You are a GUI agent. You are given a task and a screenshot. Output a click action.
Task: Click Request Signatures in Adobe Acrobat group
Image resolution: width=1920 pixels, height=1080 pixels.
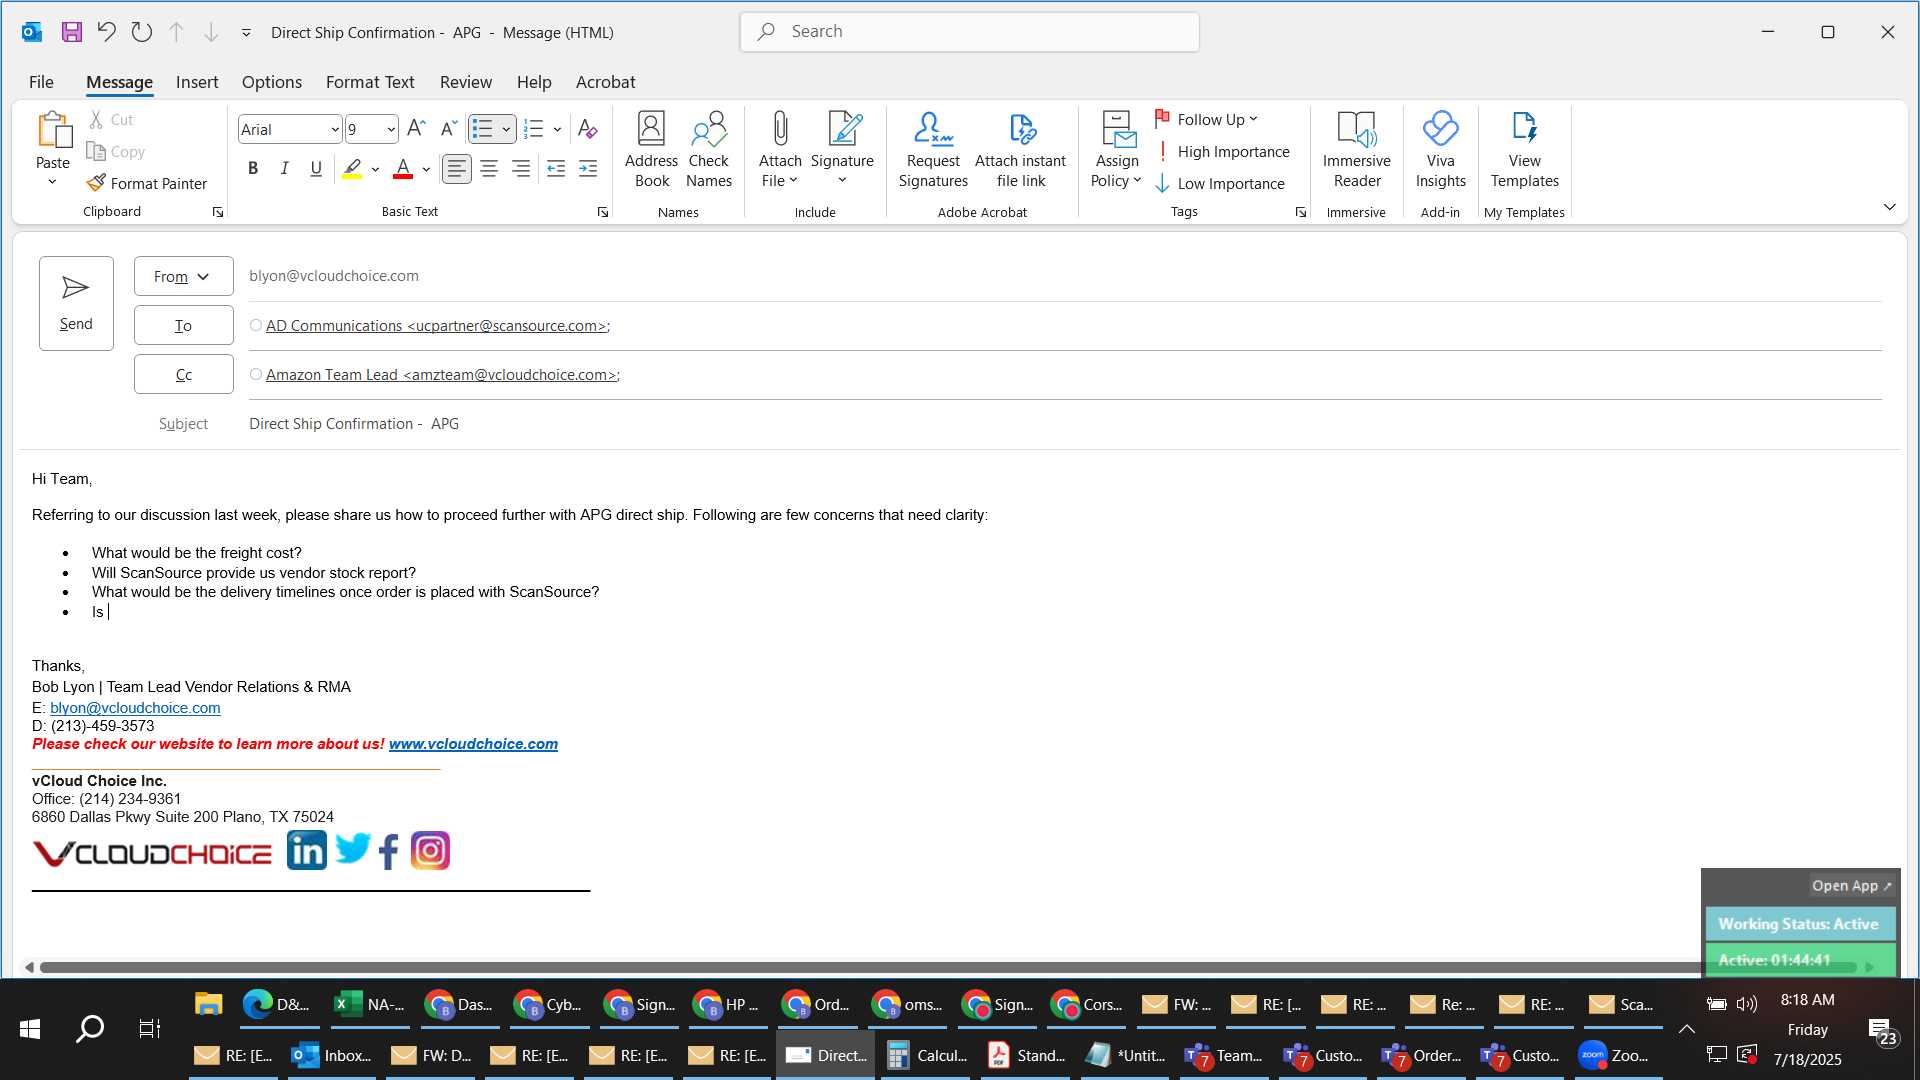[x=933, y=149]
